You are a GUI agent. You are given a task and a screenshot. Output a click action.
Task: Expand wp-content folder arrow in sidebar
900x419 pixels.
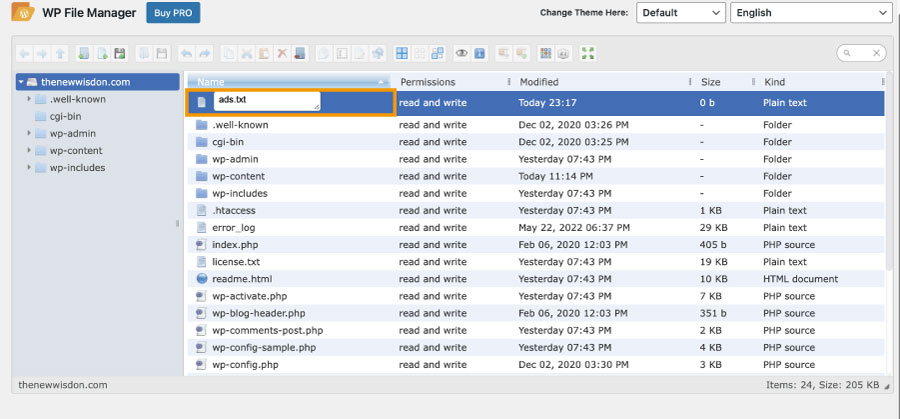click(x=29, y=151)
